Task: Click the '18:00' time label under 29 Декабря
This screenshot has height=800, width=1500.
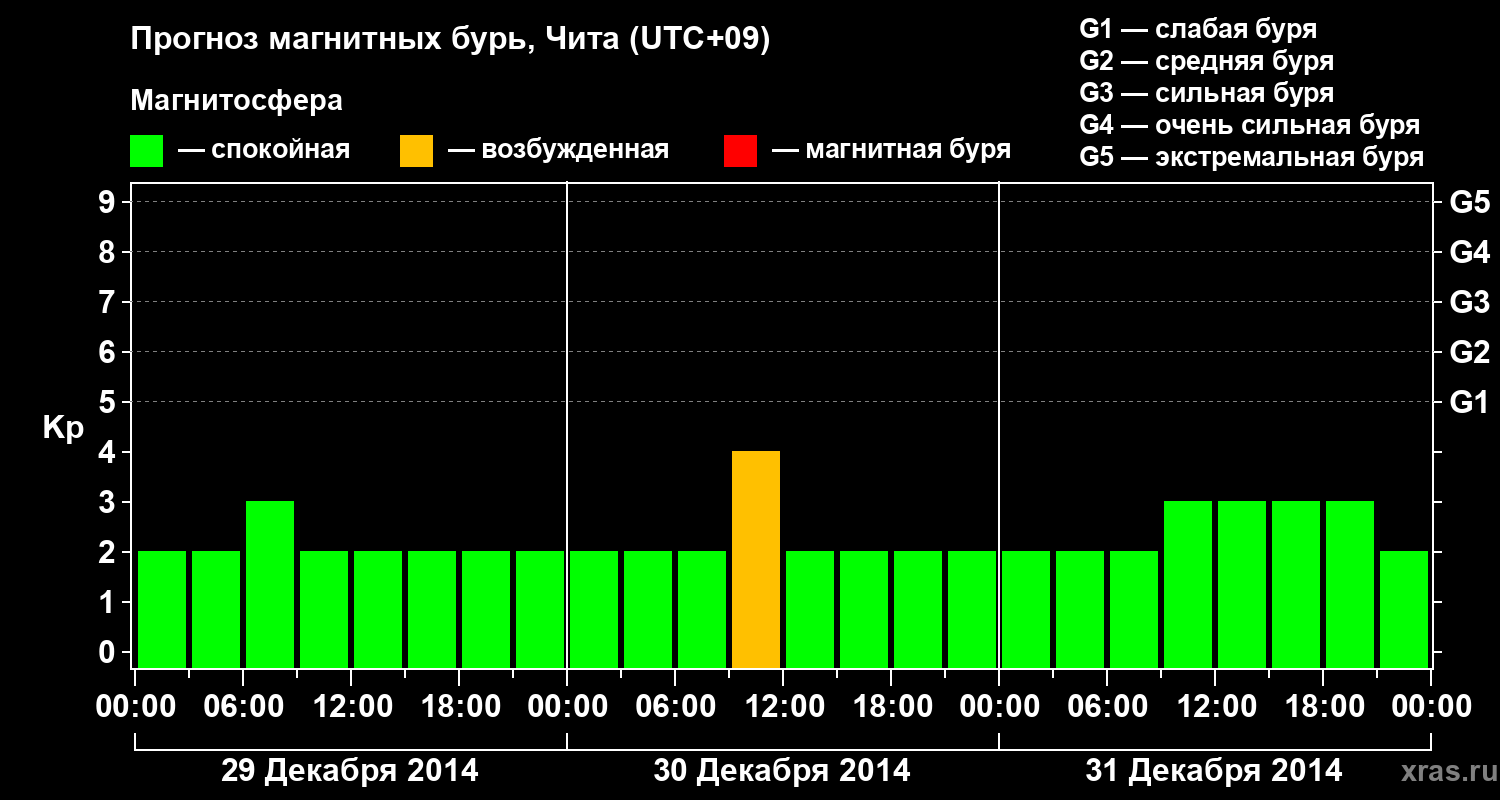Action: (459, 706)
